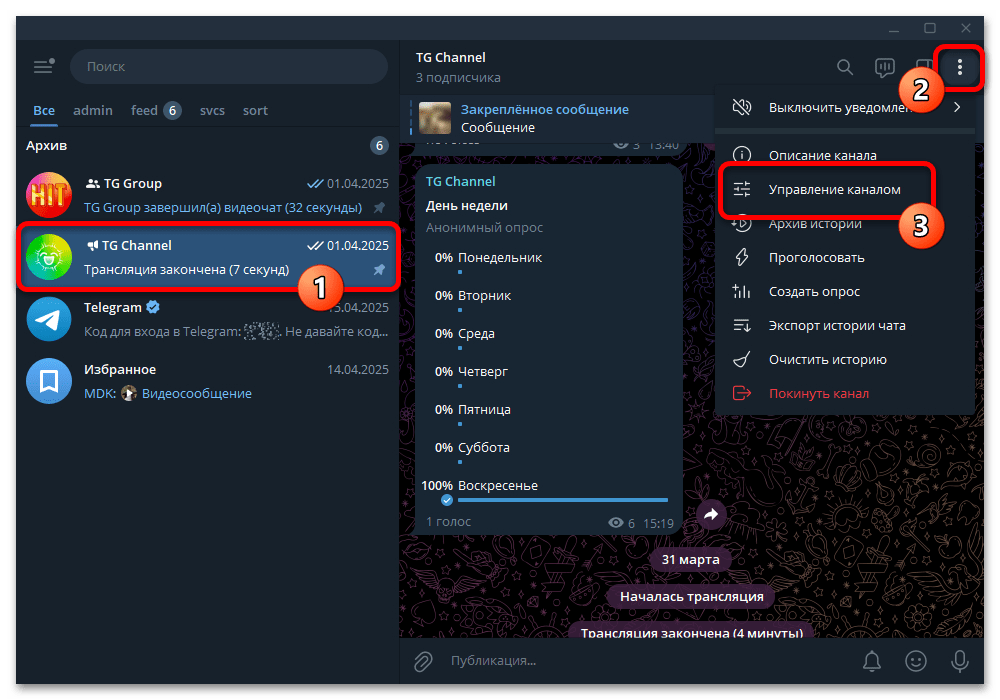Choose Проголосовать in the menu

click(x=845, y=258)
